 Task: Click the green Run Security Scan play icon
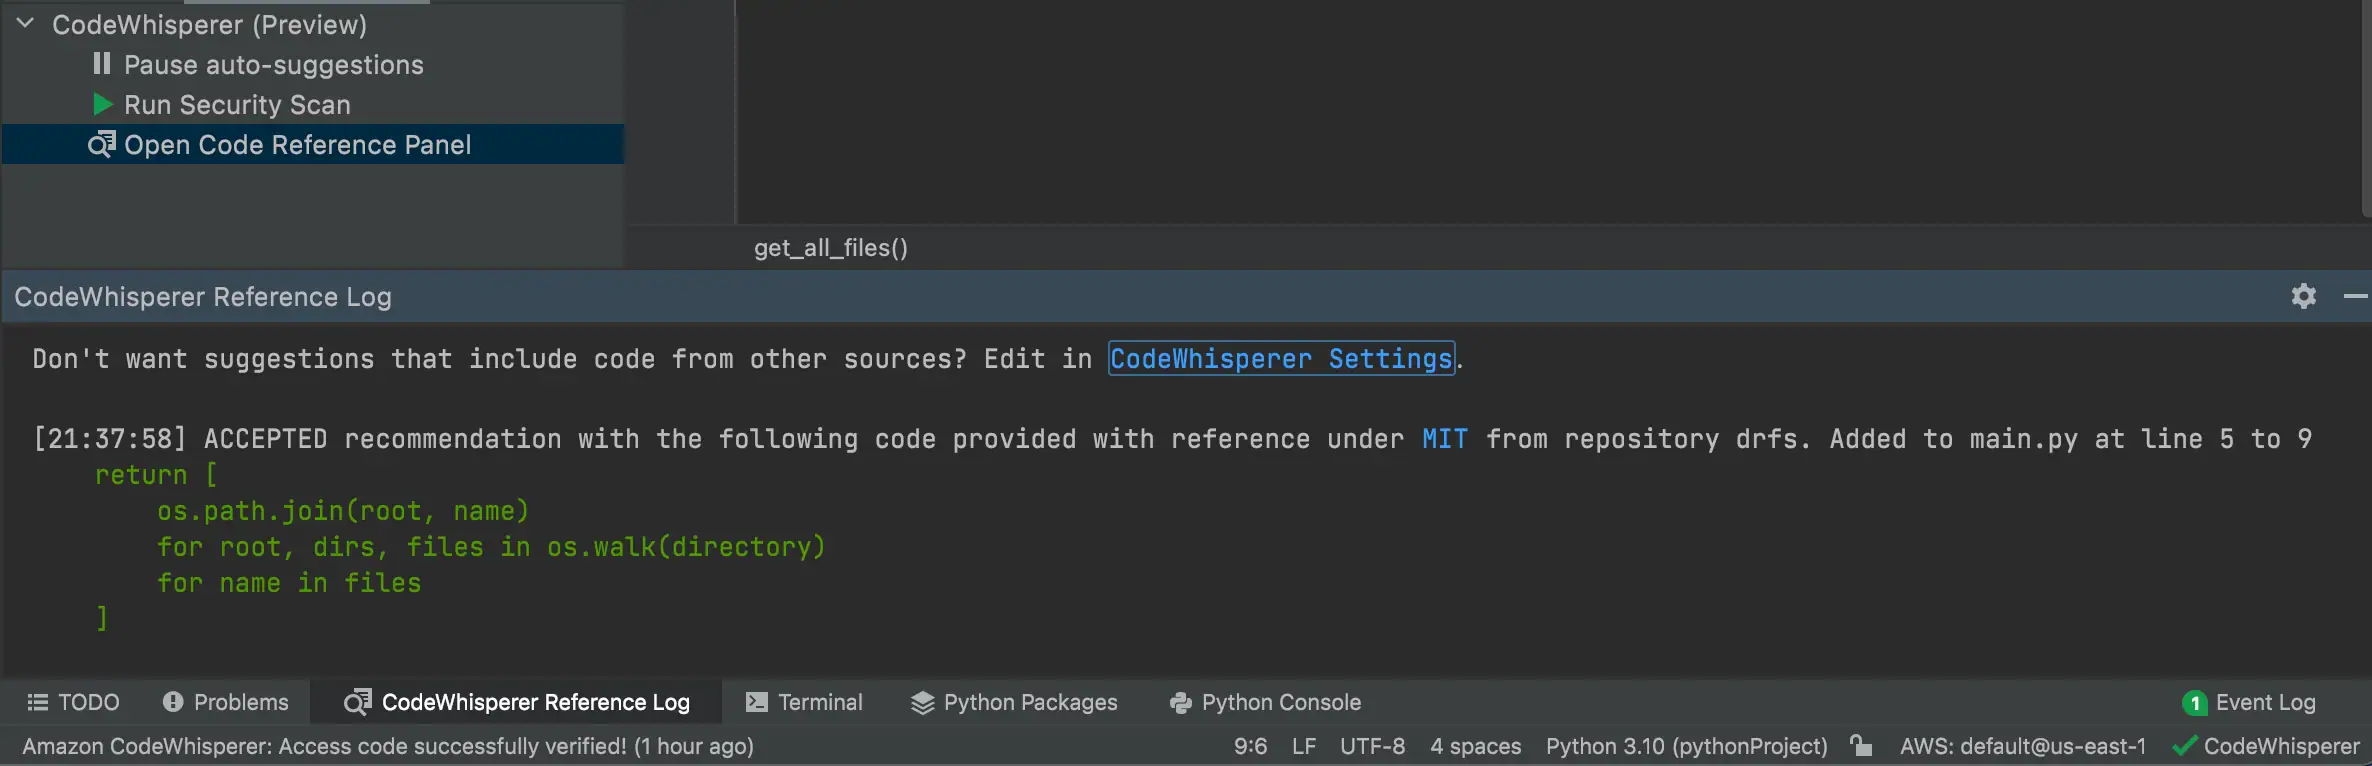(102, 104)
